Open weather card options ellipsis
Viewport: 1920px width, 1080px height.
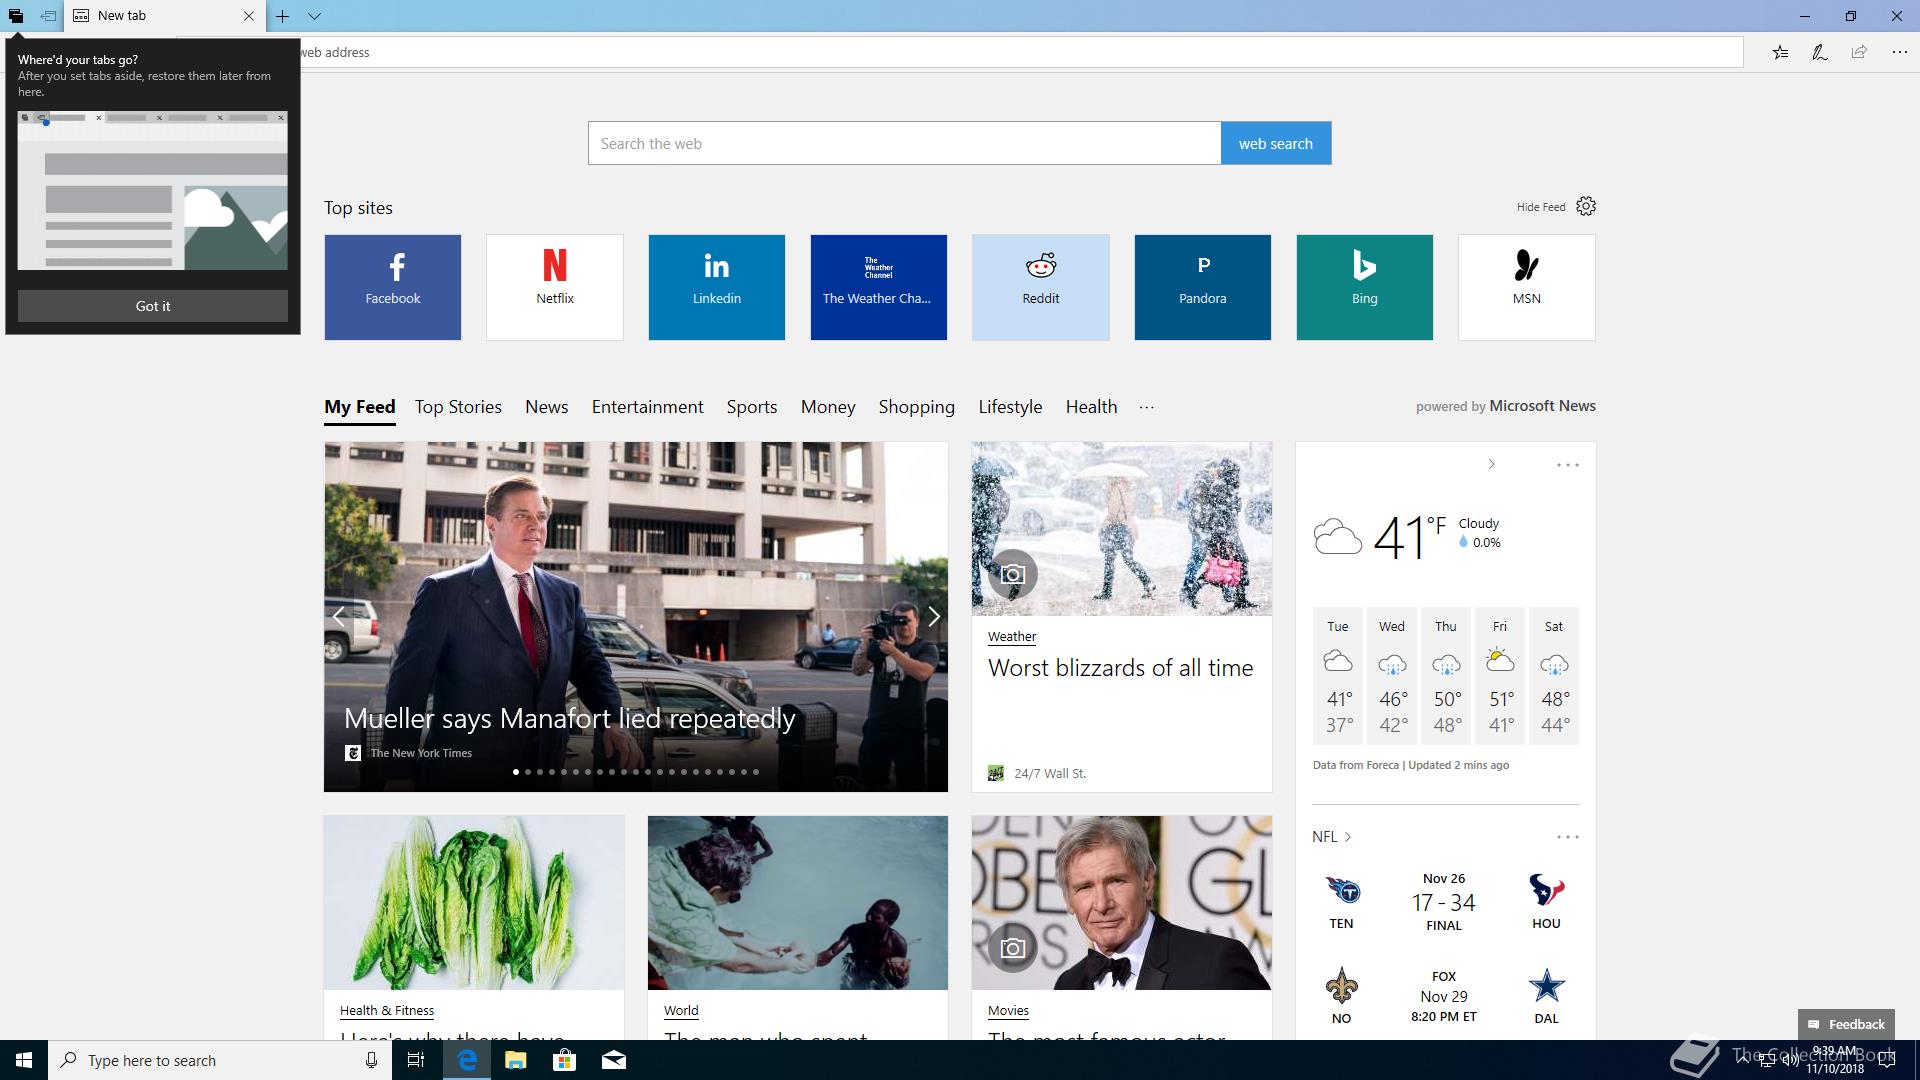pos(1567,465)
